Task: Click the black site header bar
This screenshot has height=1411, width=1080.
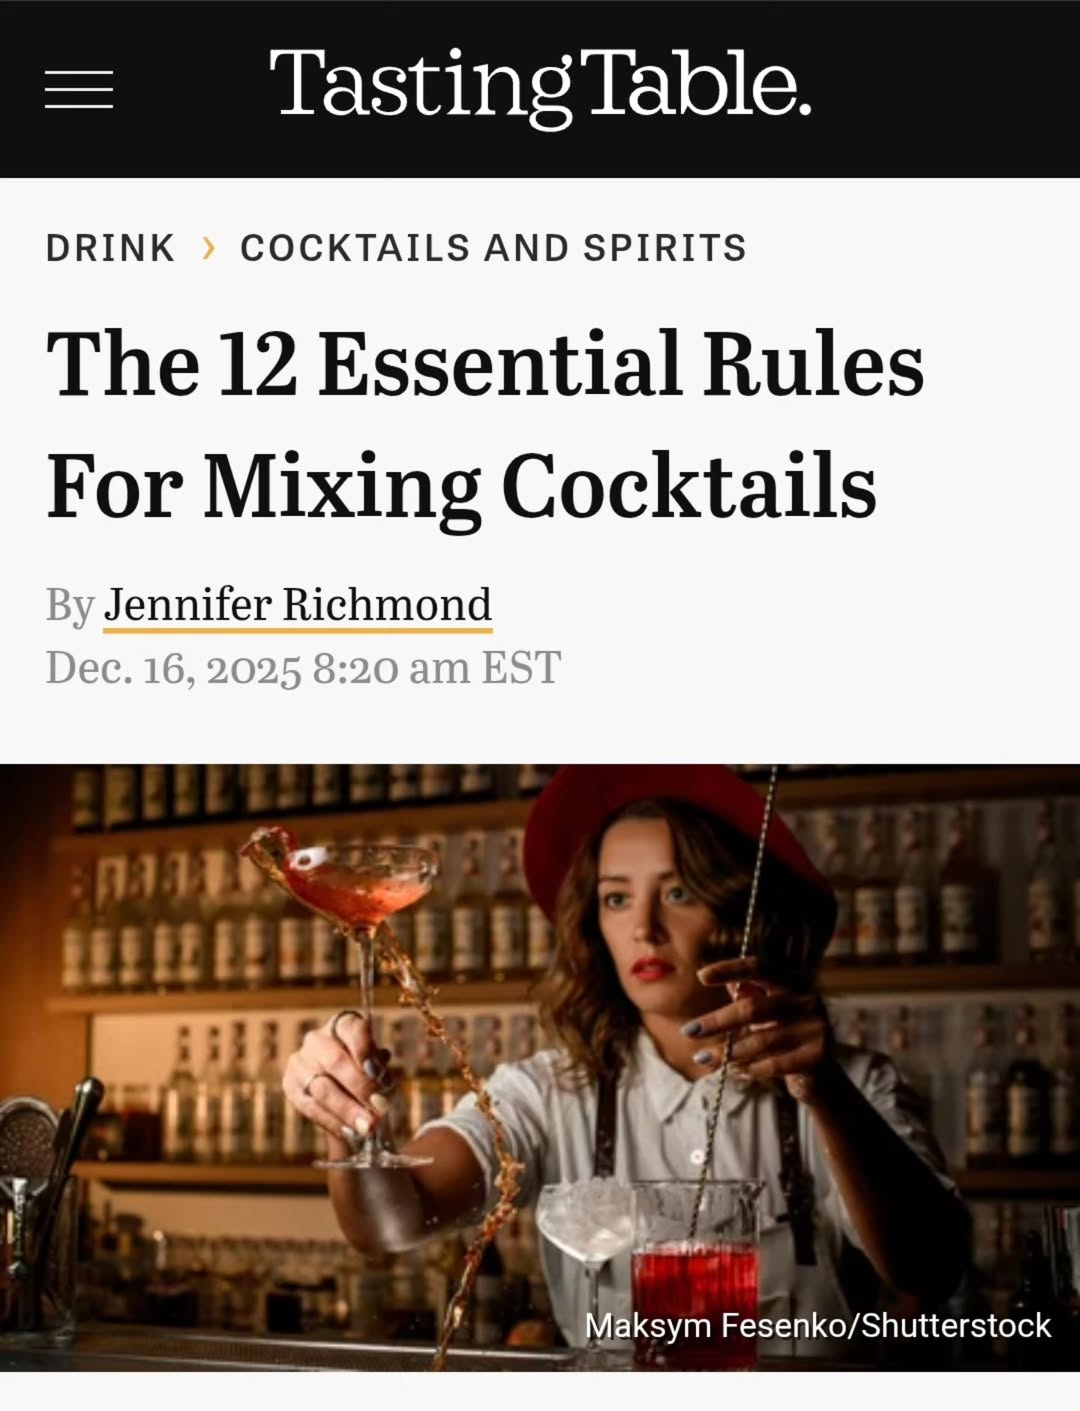Action: point(540,89)
